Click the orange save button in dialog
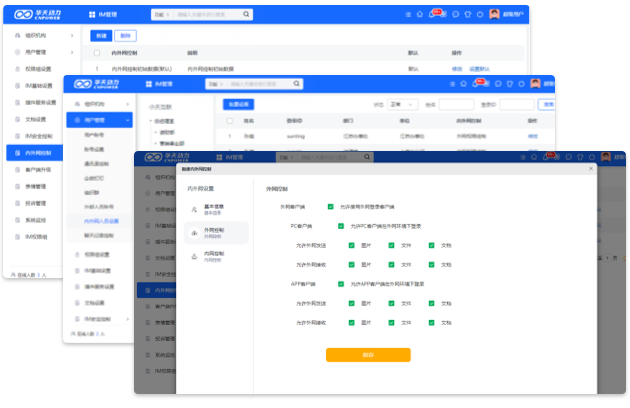Screen dimensions: 630x408 click(367, 354)
